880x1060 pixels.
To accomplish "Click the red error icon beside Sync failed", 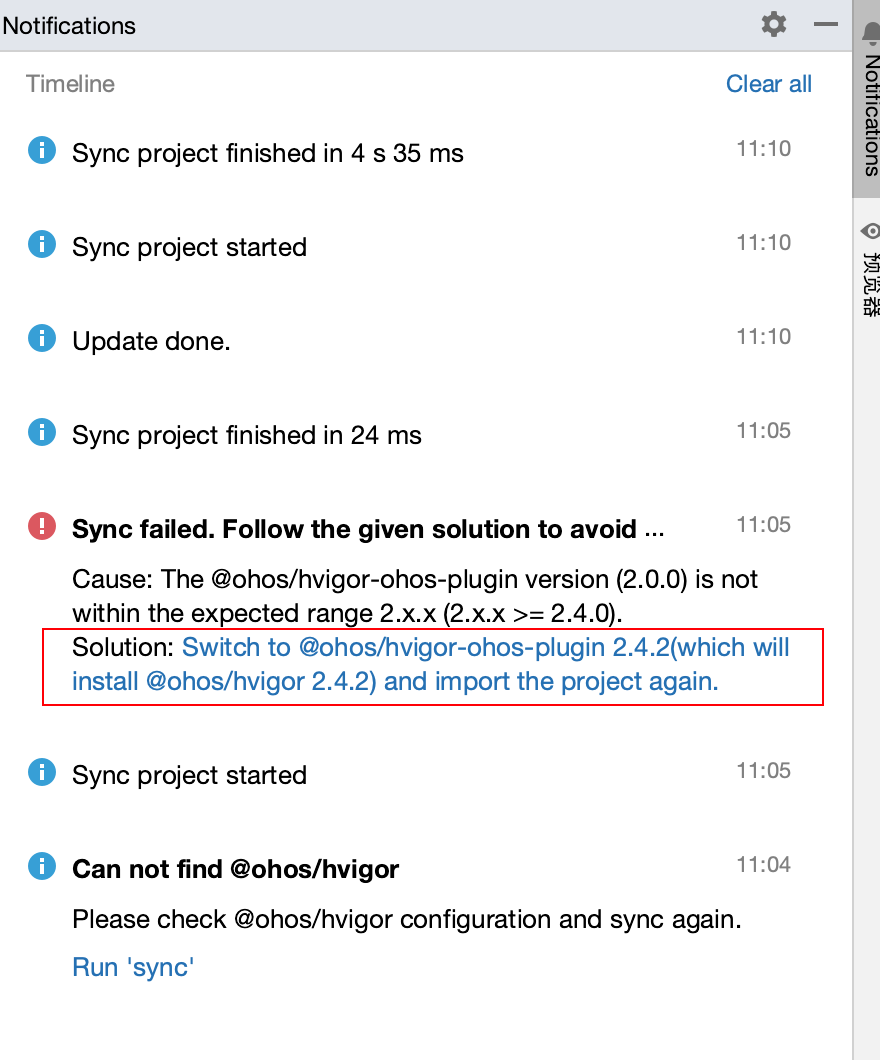I will pyautogui.click(x=42, y=526).
